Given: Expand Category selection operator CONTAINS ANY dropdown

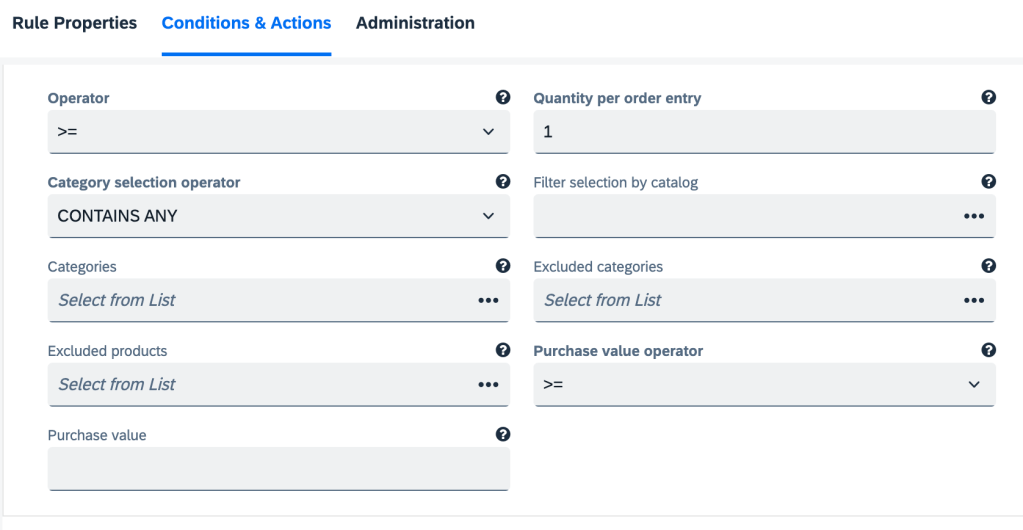Looking at the screenshot, I should pos(278,216).
